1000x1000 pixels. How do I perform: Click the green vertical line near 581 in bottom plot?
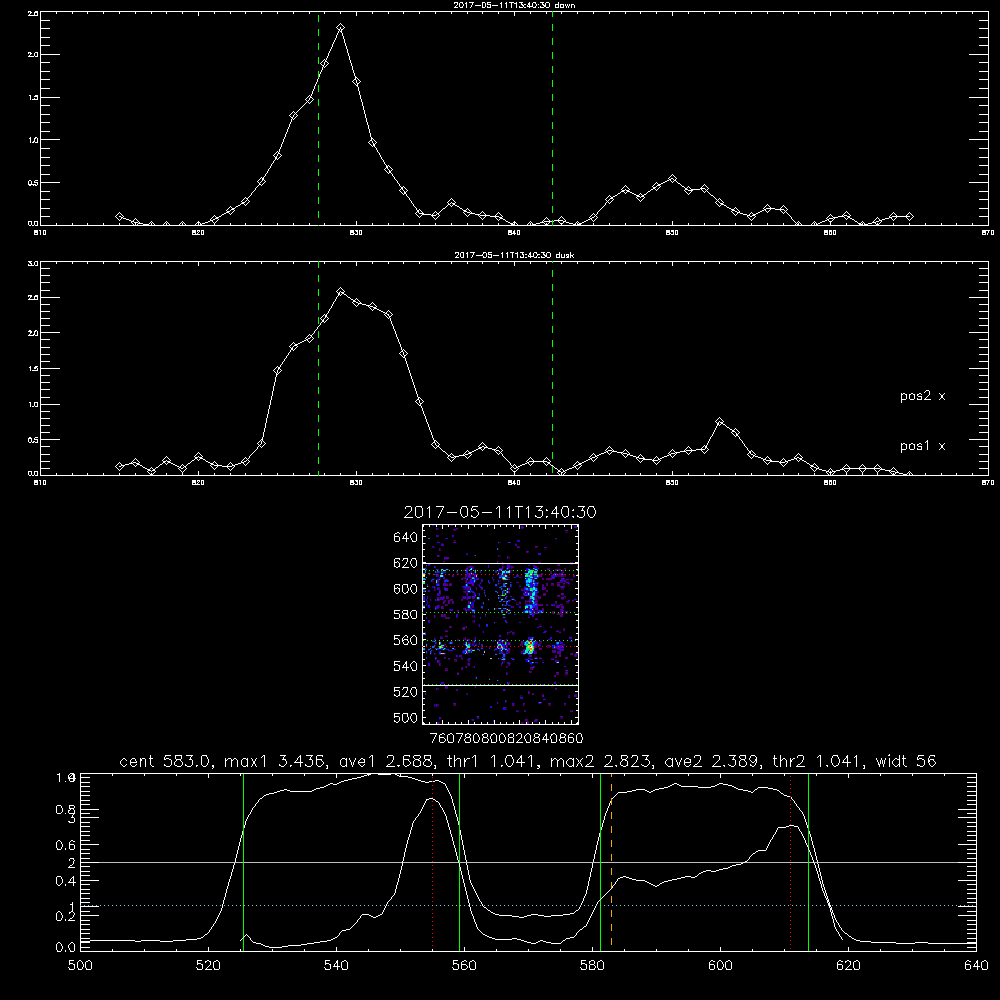coord(600,861)
